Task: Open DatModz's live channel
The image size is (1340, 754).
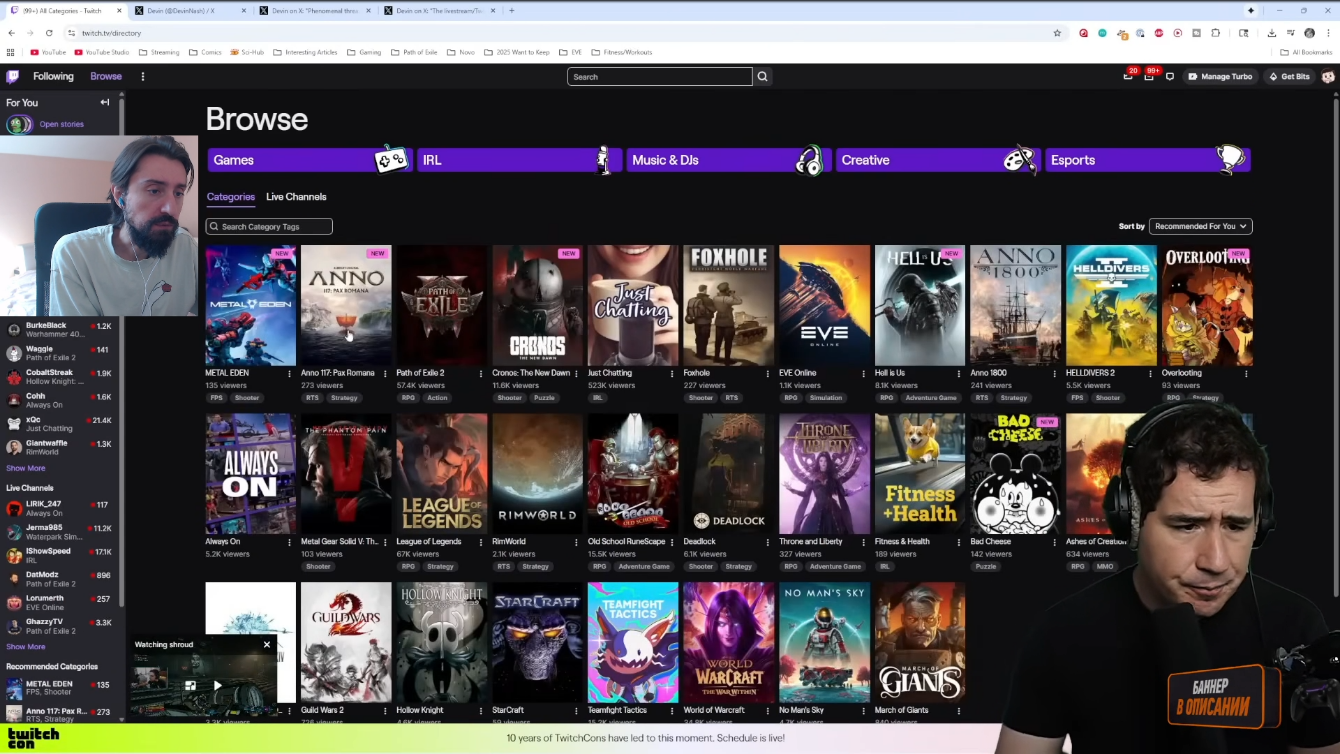Action: [61, 579]
